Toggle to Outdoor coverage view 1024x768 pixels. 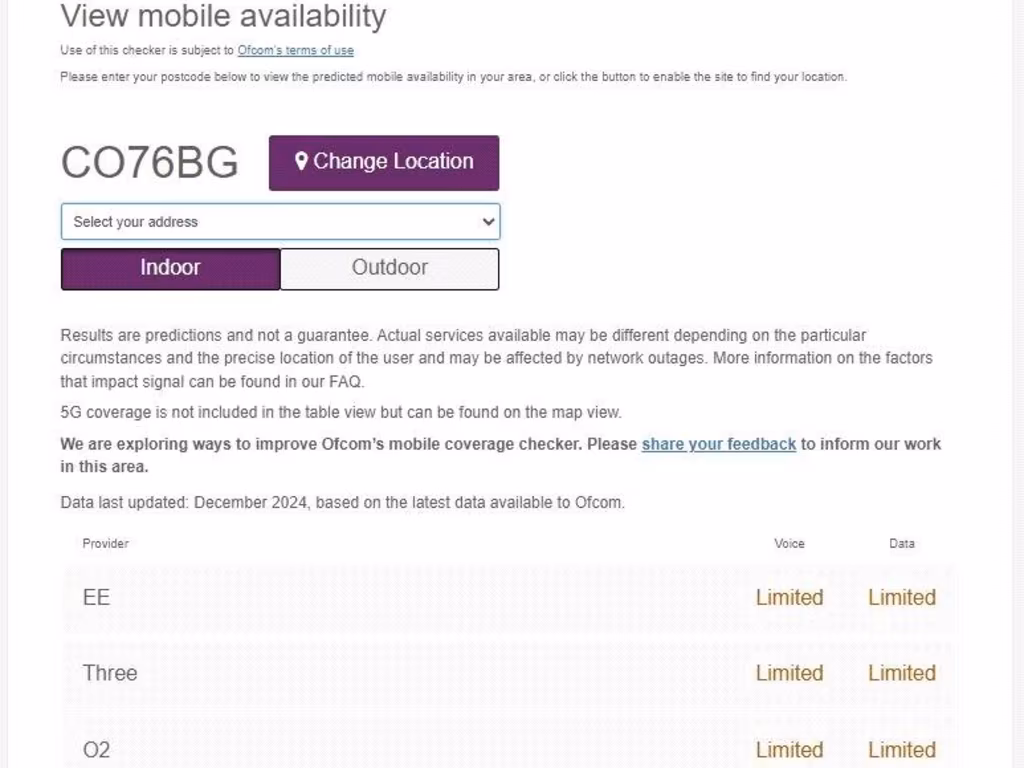pos(389,268)
